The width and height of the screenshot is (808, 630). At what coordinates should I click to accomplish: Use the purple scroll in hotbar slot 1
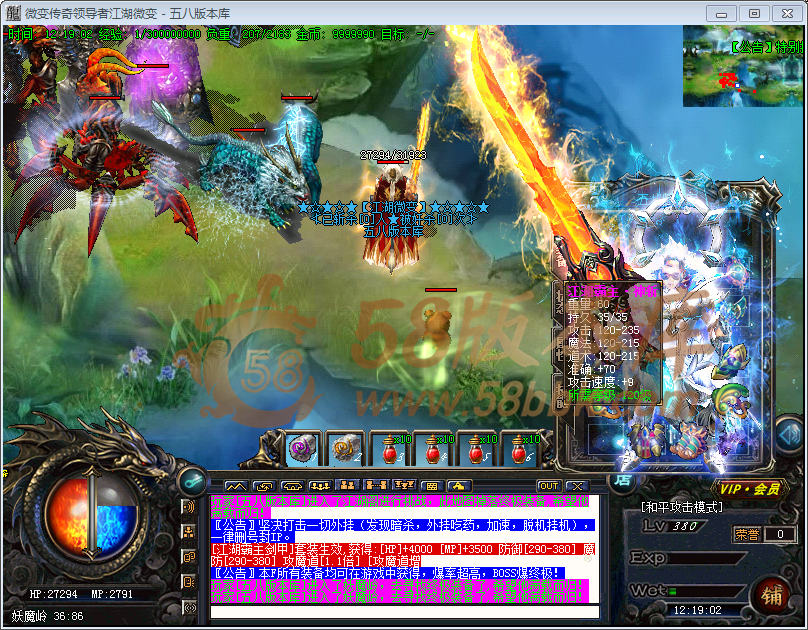tap(303, 449)
